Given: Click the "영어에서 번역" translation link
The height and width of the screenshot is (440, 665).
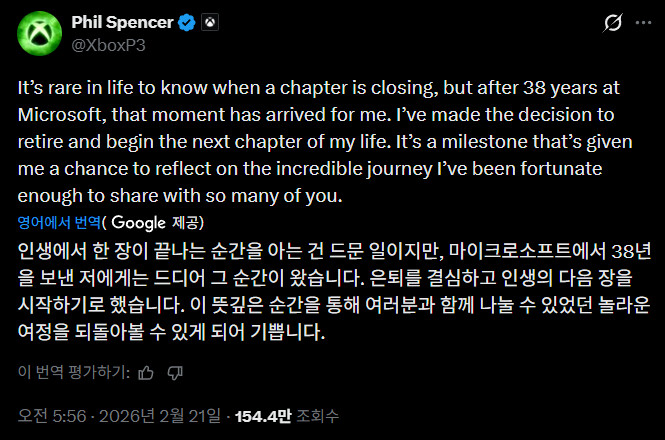Looking at the screenshot, I should point(59,222).
